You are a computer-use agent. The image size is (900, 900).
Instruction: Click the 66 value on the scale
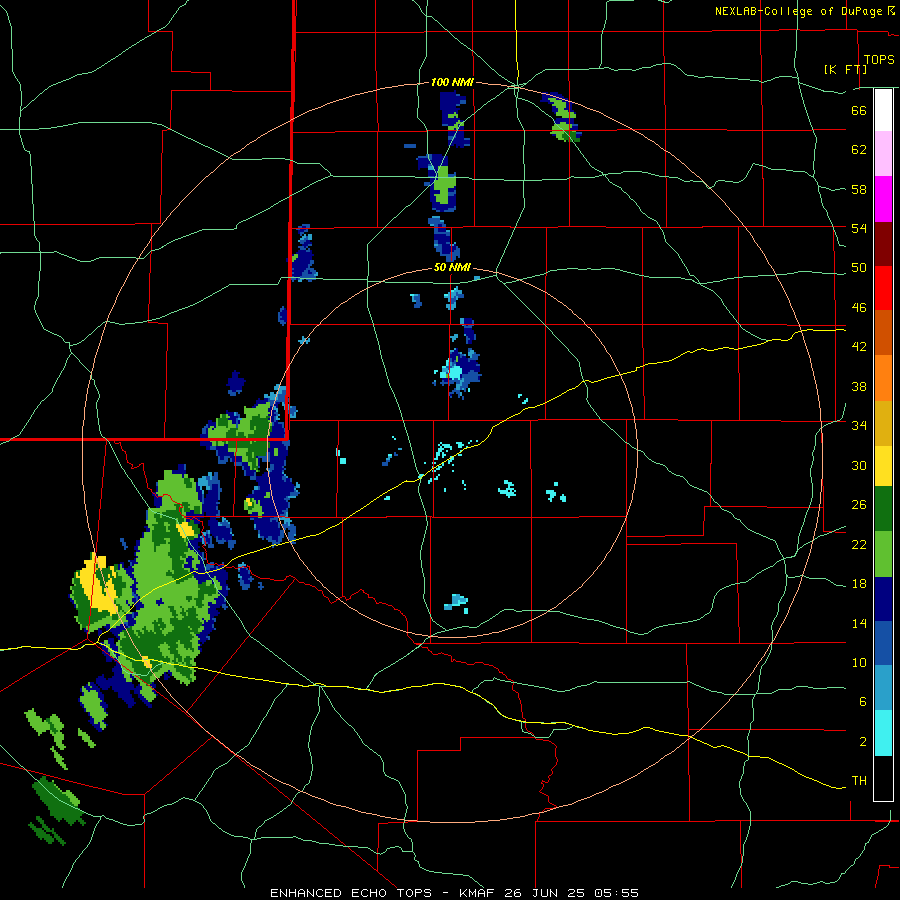(x=859, y=110)
